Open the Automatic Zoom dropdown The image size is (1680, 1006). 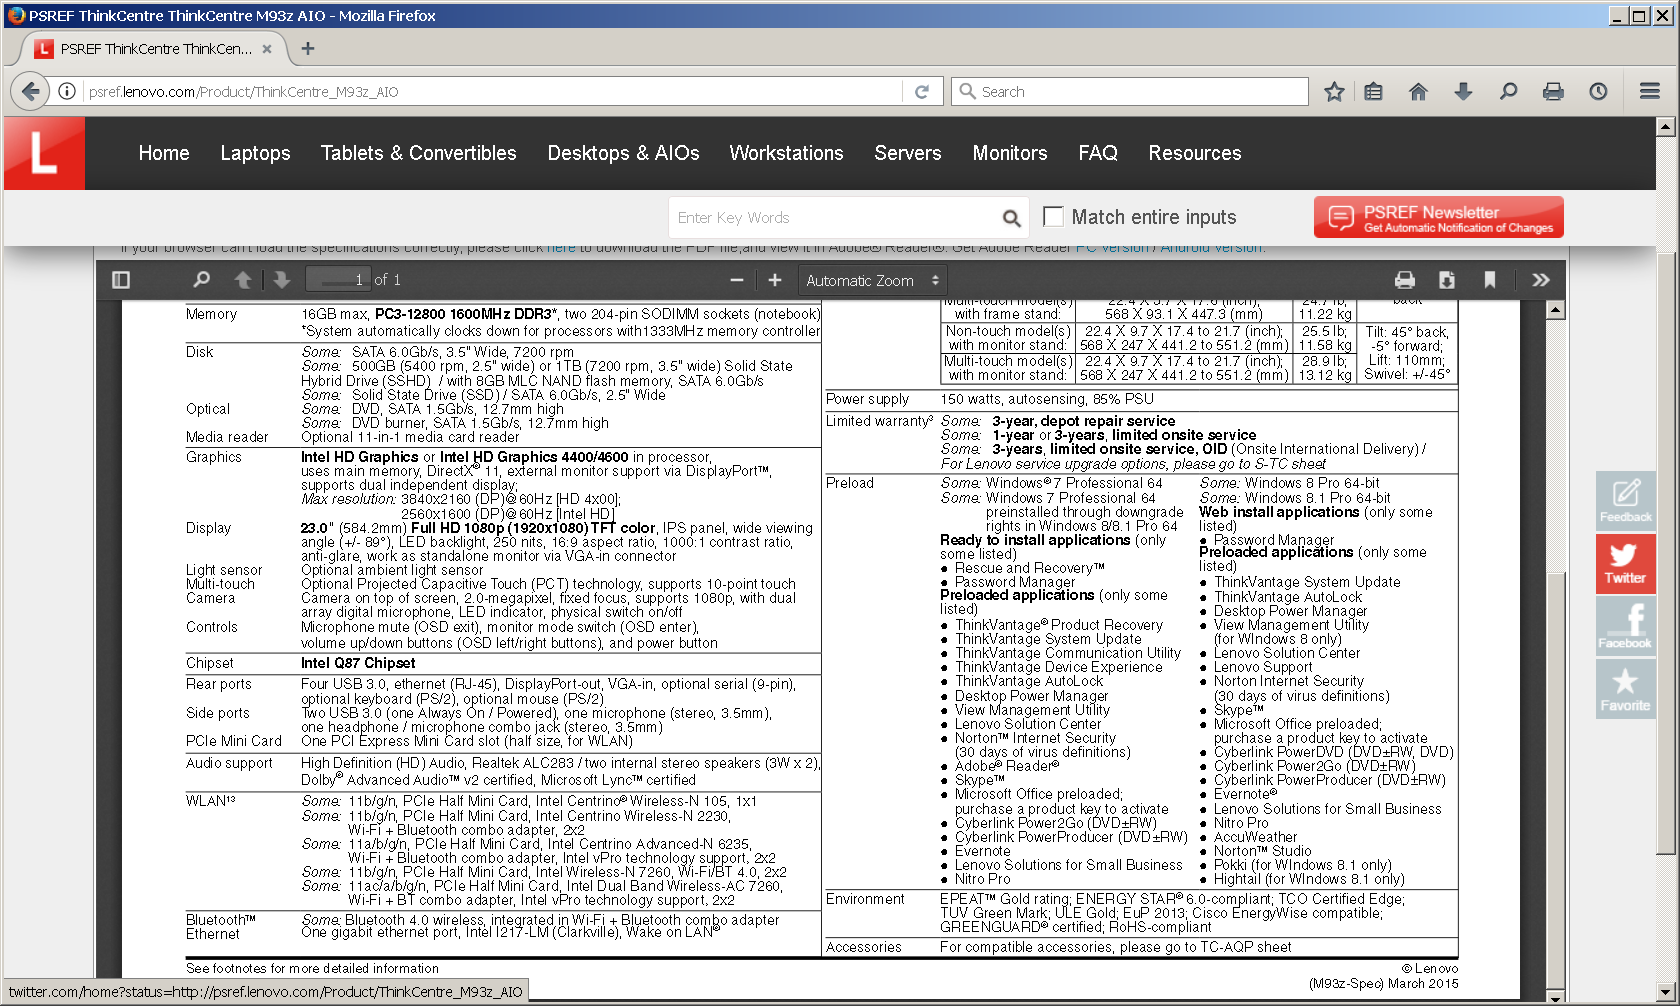tap(872, 280)
